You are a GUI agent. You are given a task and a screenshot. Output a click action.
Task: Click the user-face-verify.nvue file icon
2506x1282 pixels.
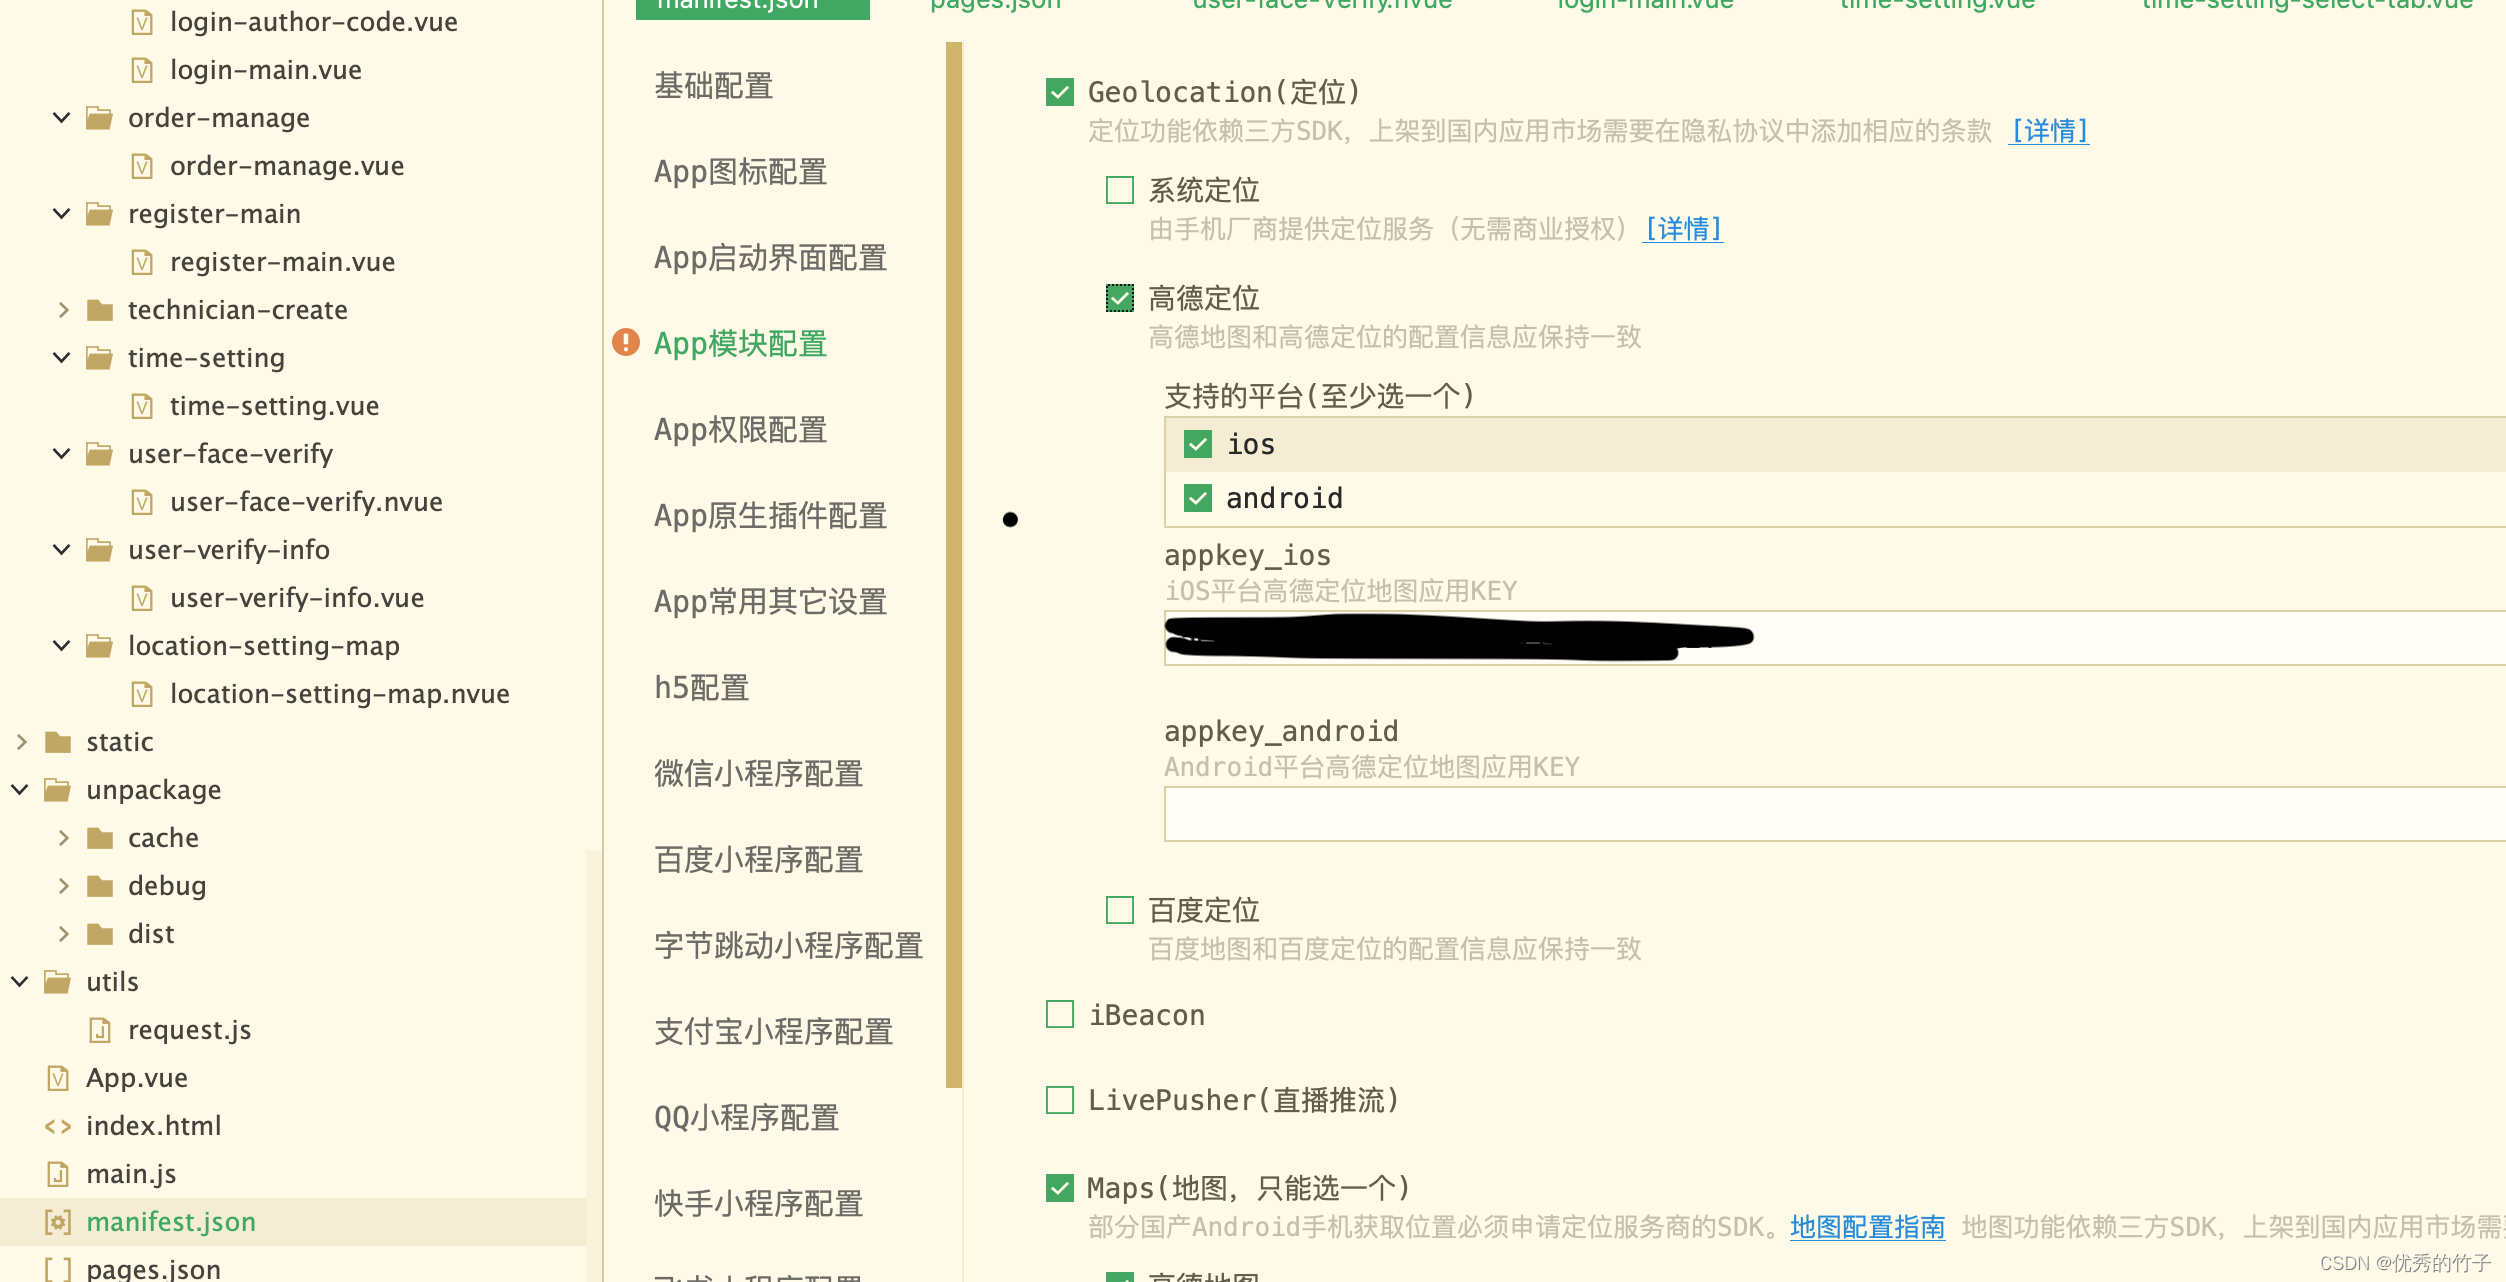(142, 500)
